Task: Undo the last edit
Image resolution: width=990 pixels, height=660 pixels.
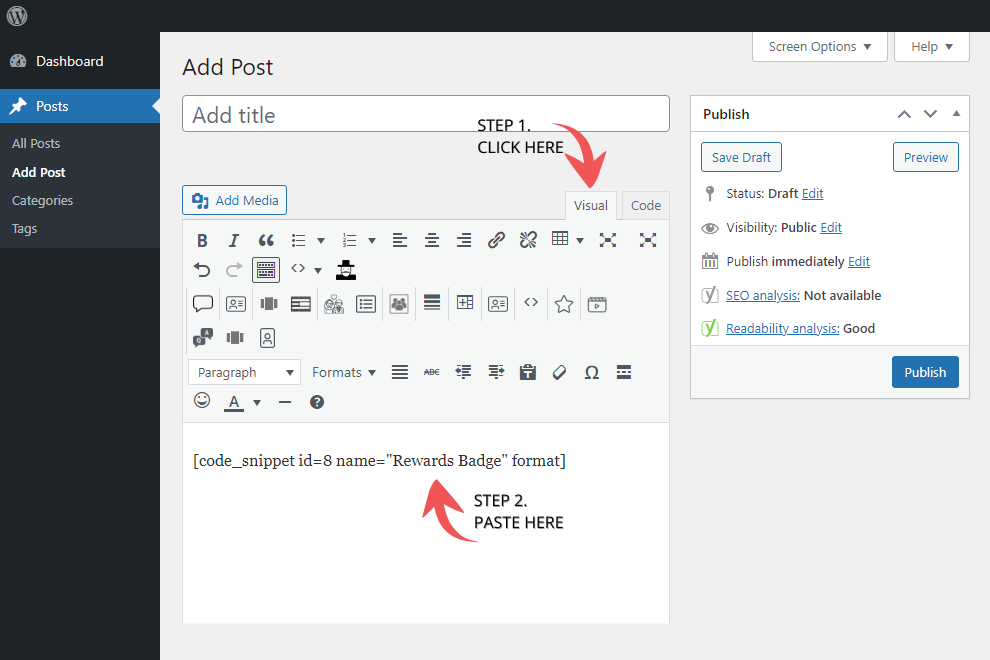Action: [x=202, y=270]
